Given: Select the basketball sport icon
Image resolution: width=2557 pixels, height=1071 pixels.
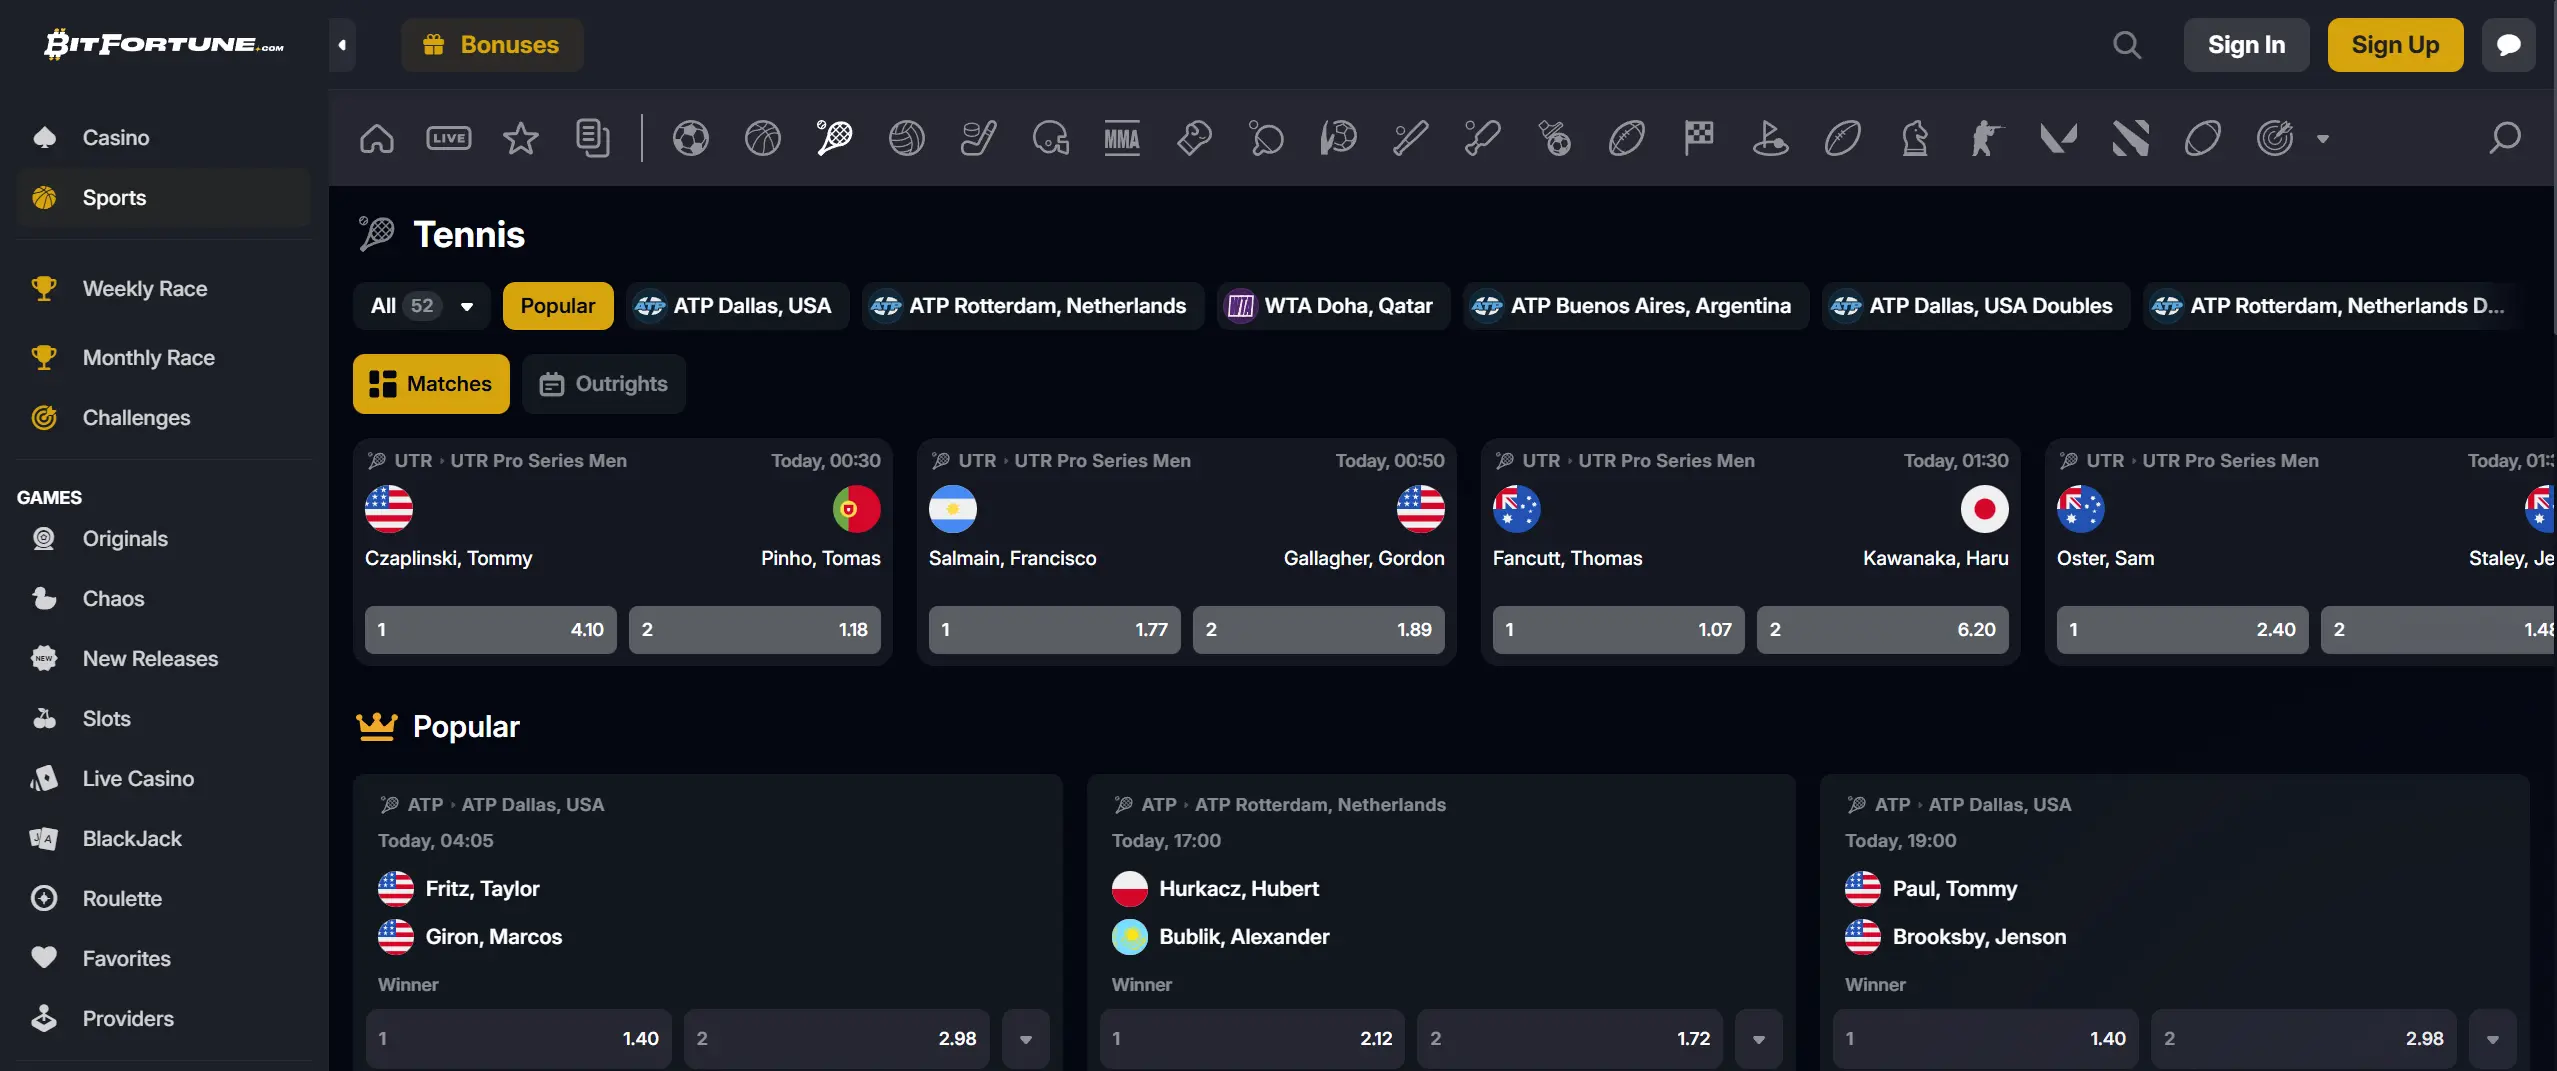Looking at the screenshot, I should 763,138.
